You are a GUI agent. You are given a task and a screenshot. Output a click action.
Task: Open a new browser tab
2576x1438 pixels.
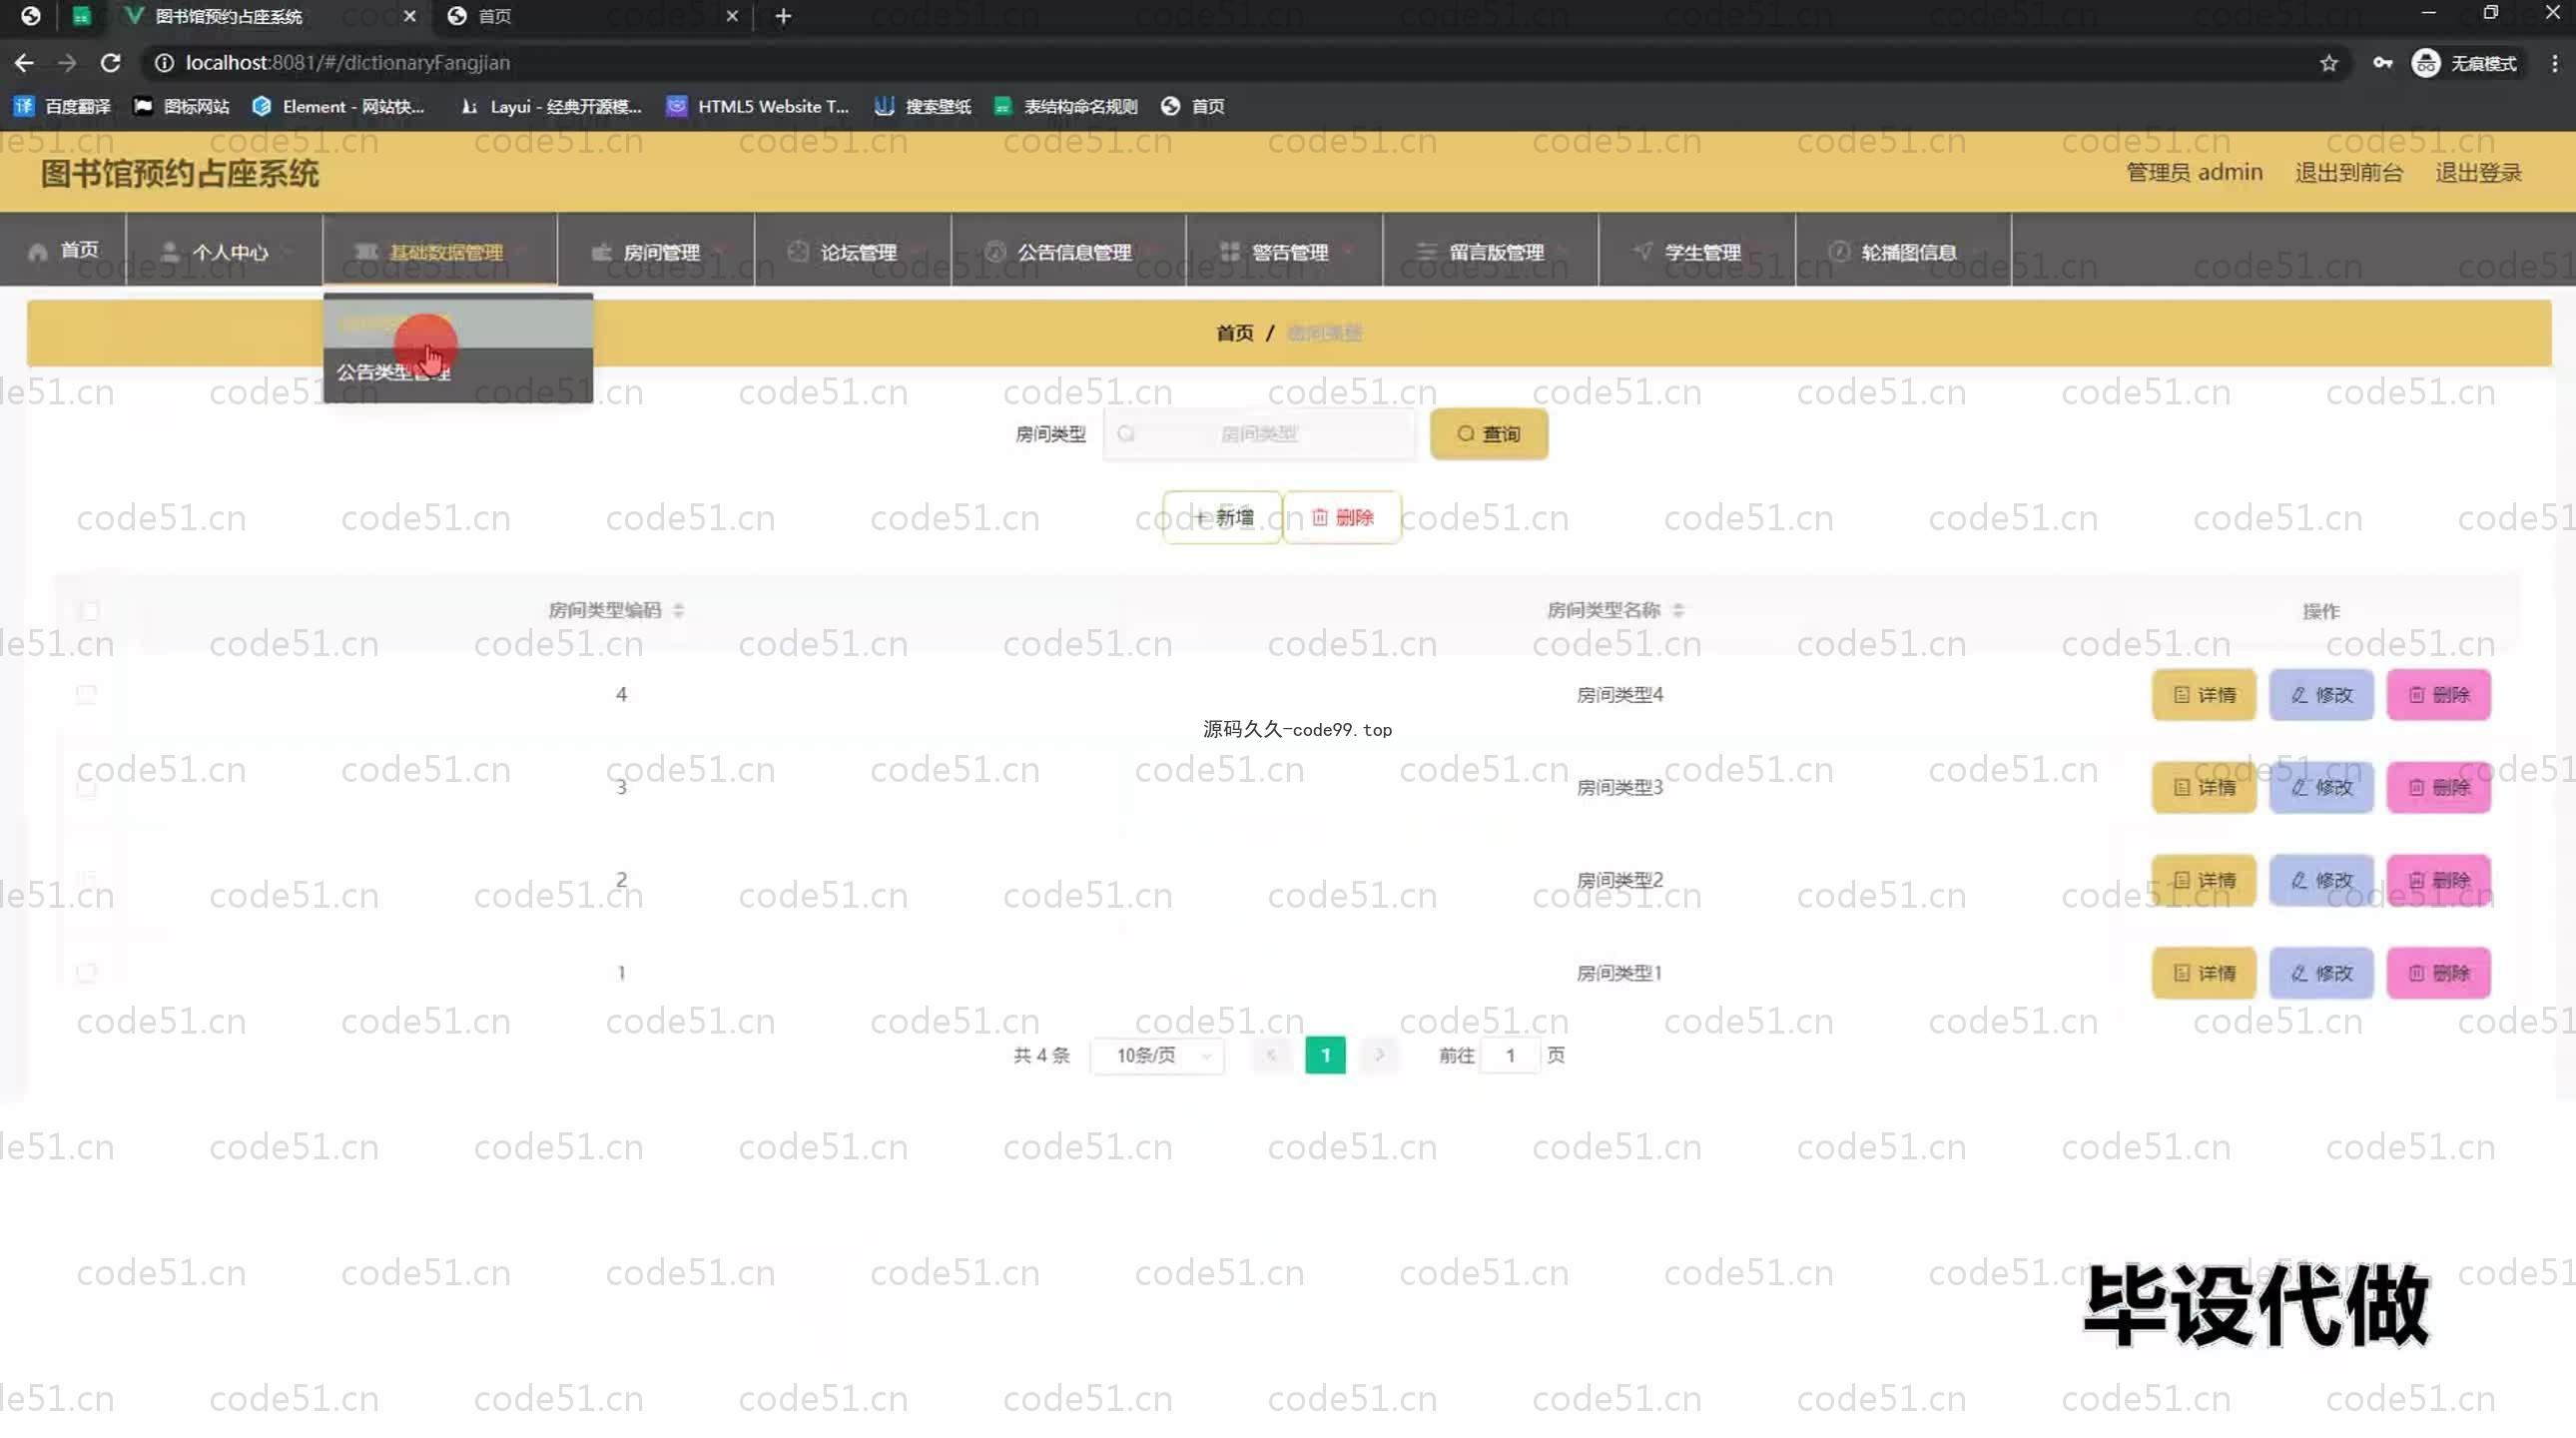(783, 16)
